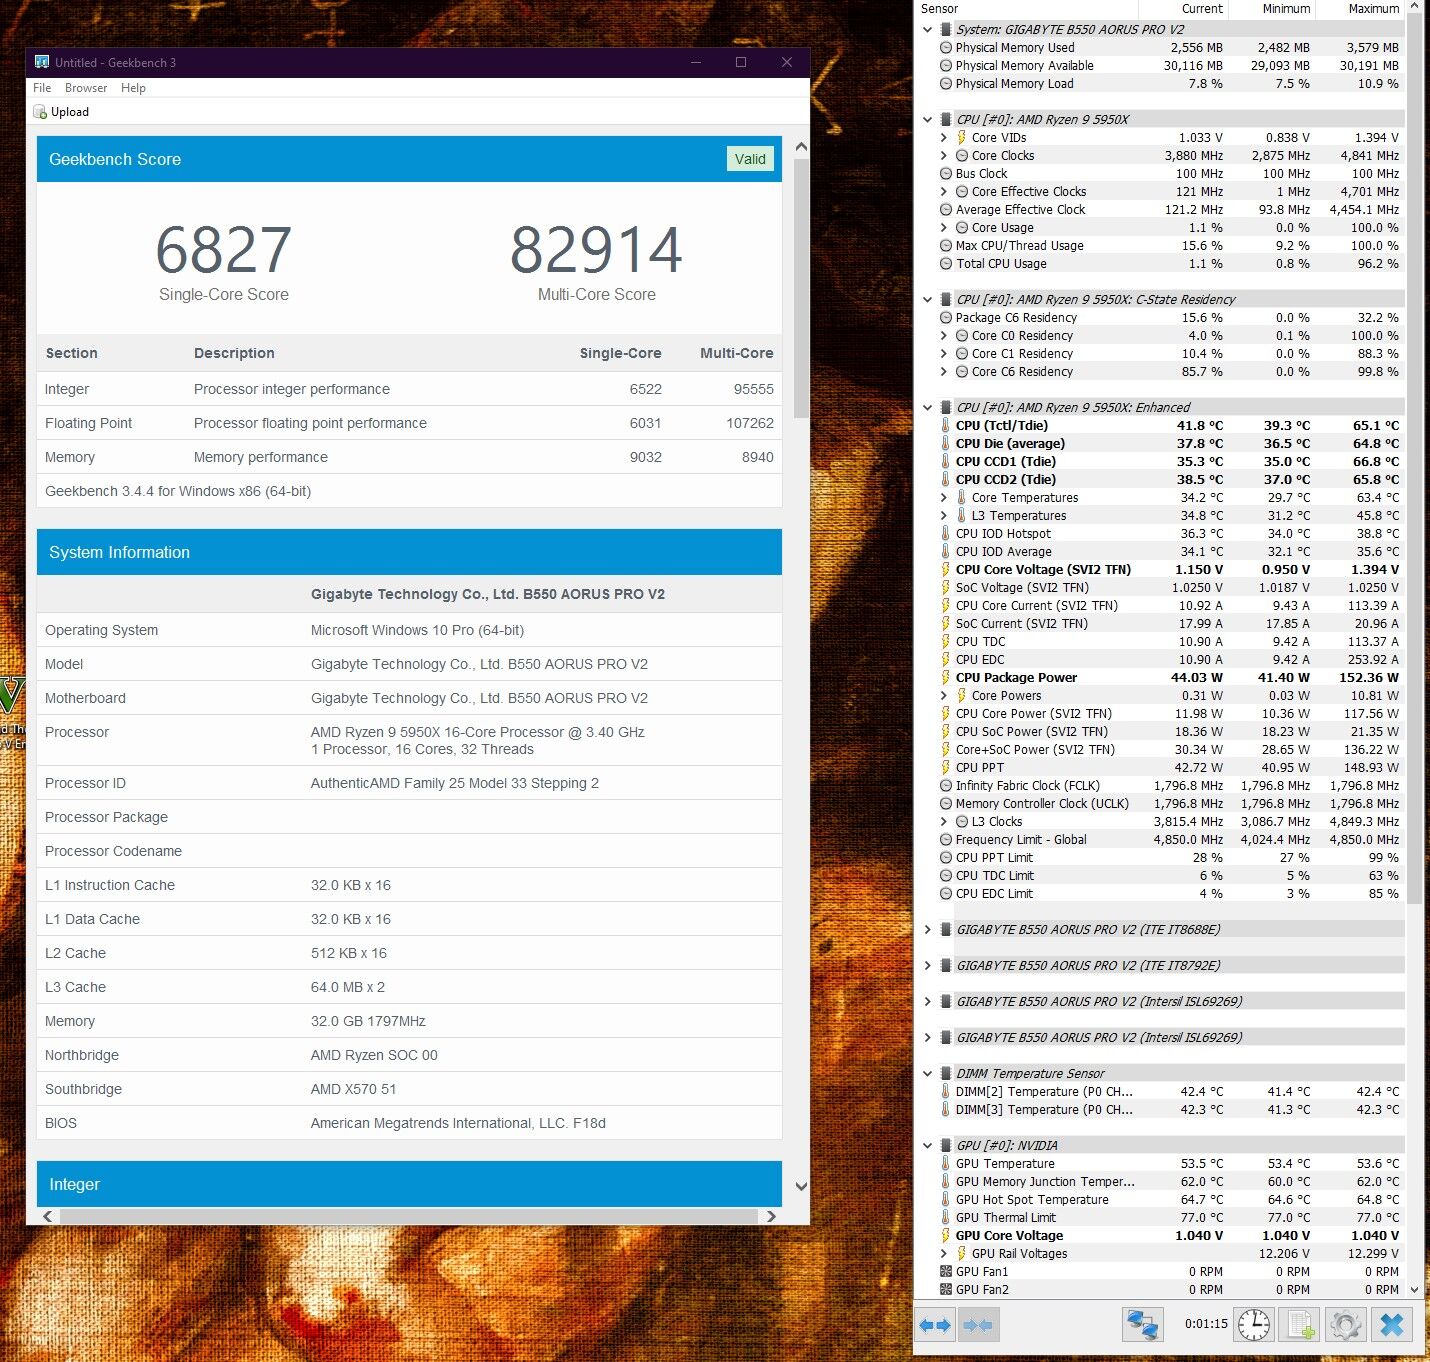This screenshot has height=1362, width=1430.
Task: Open the remote/network monitors icon in HWiNFO
Action: (1142, 1325)
